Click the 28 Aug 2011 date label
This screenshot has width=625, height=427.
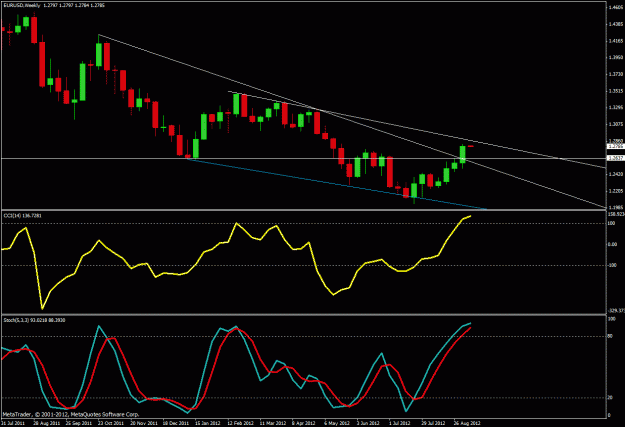tap(46, 423)
